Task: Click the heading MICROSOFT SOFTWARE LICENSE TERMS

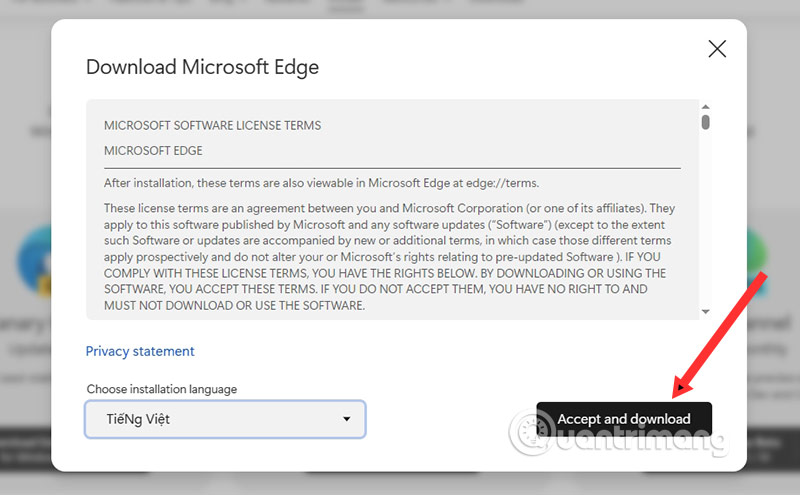Action: click(x=212, y=126)
